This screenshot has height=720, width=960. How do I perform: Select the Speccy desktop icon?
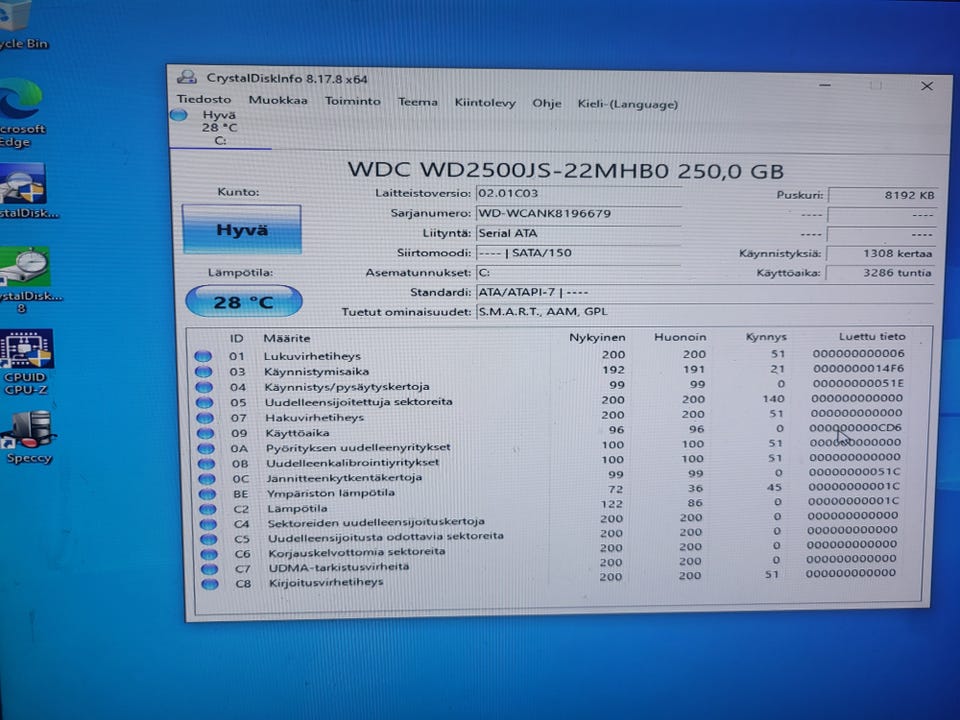pyautogui.click(x=28, y=437)
